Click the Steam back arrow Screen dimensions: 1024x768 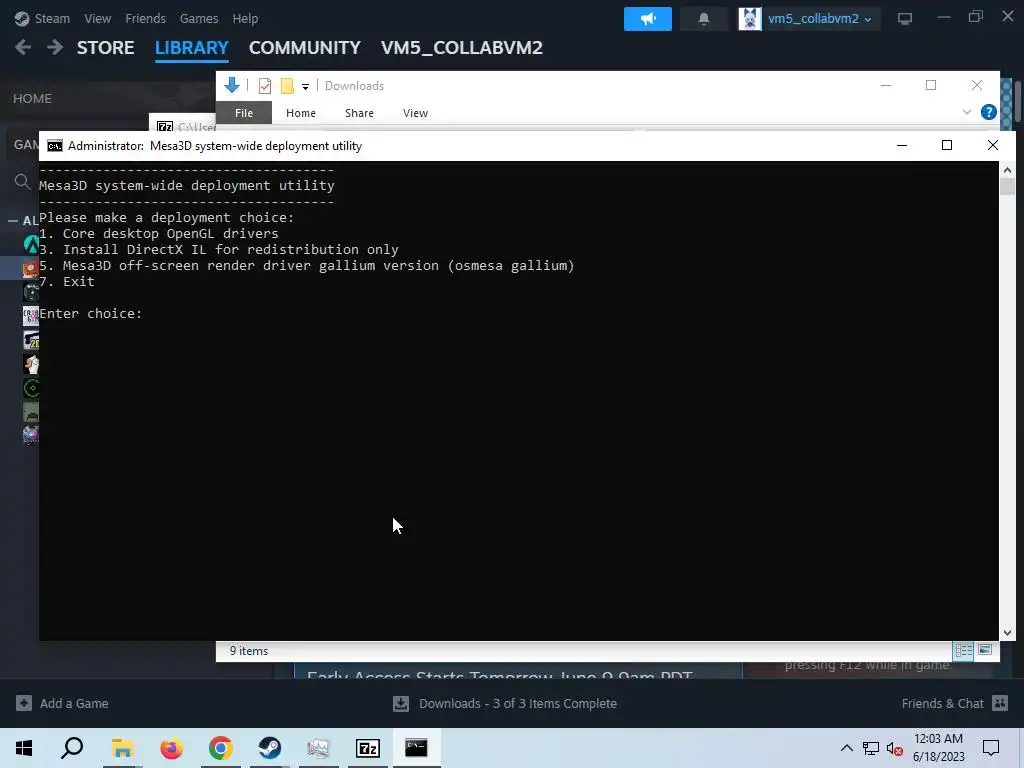tap(23, 47)
